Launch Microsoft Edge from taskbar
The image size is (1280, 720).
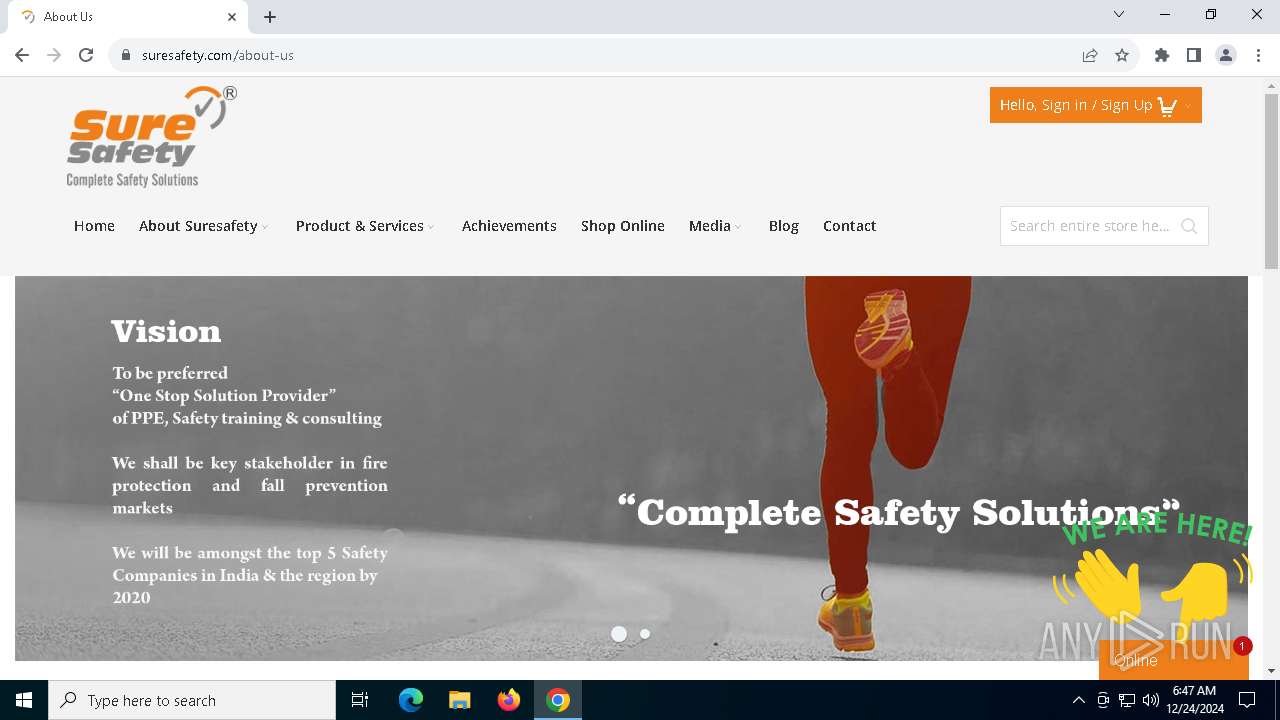(x=411, y=700)
